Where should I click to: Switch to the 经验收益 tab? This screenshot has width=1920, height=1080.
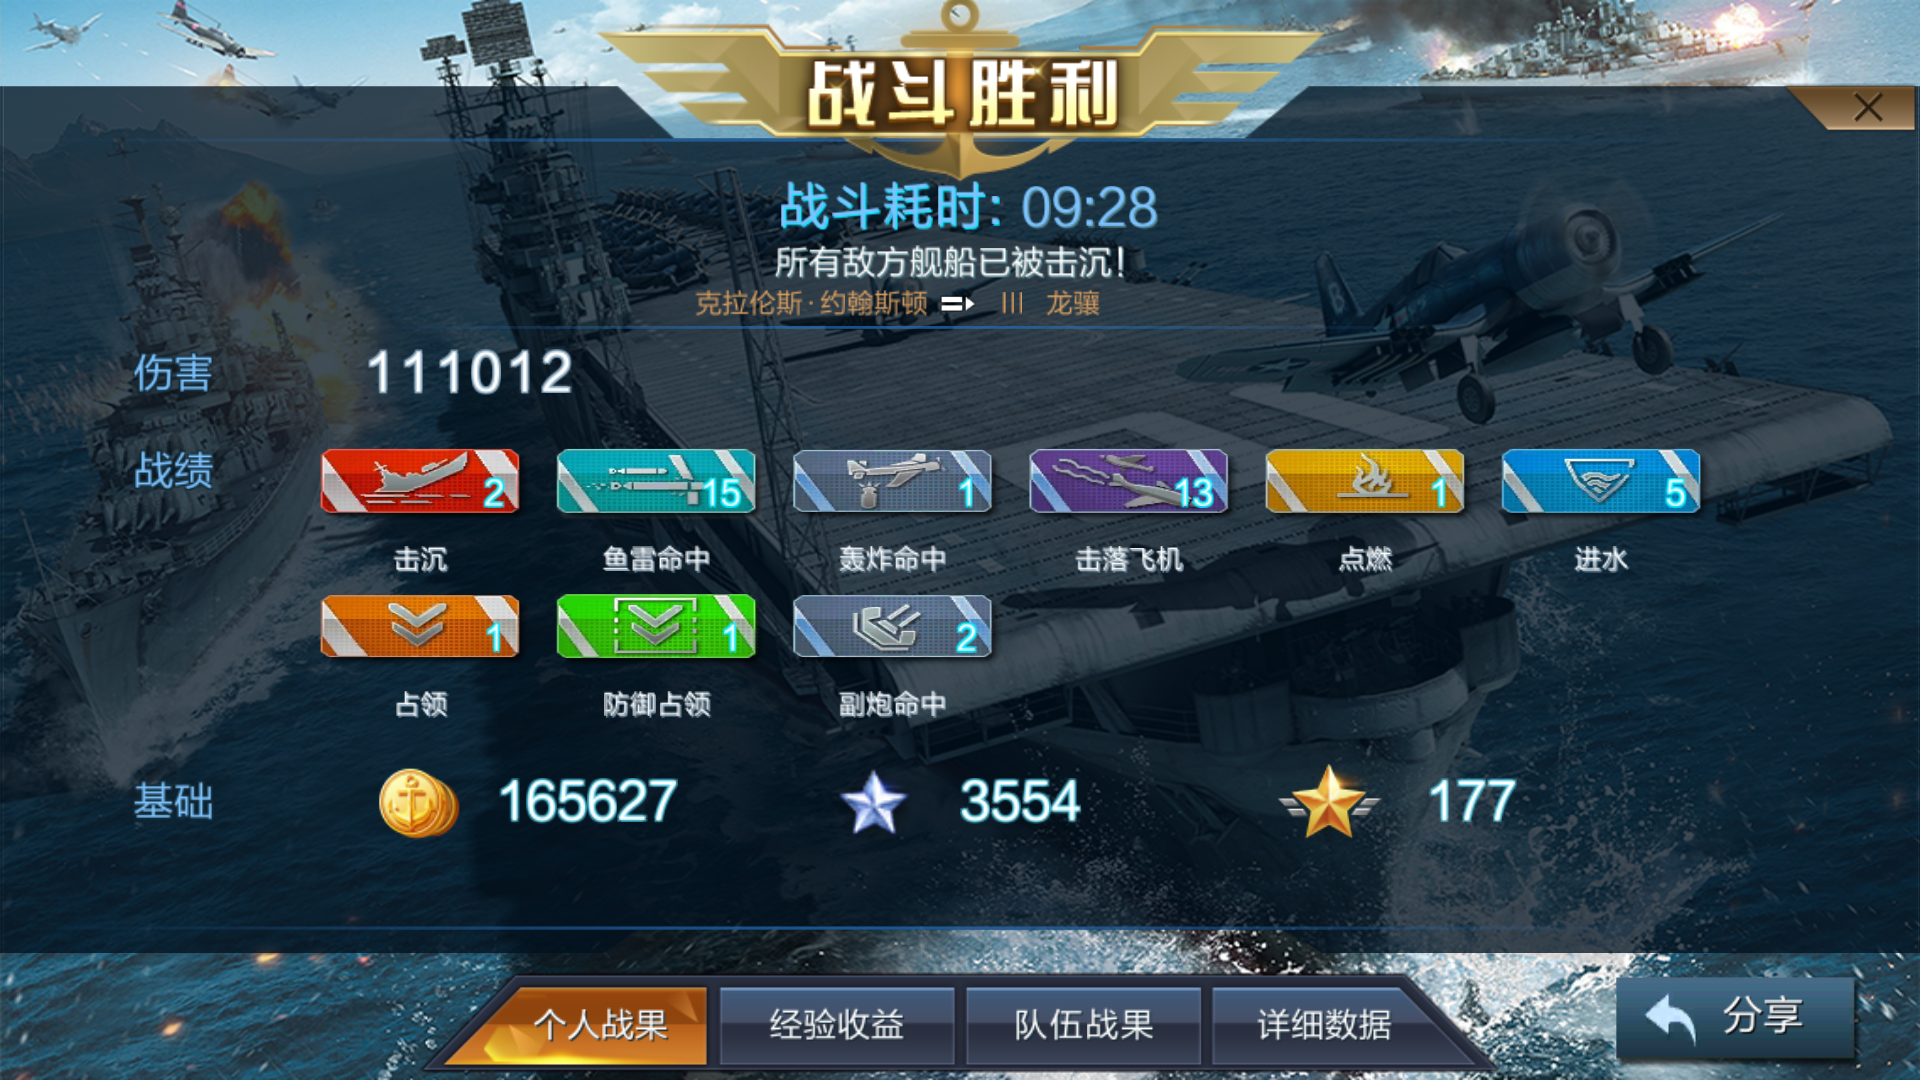[x=836, y=1025]
